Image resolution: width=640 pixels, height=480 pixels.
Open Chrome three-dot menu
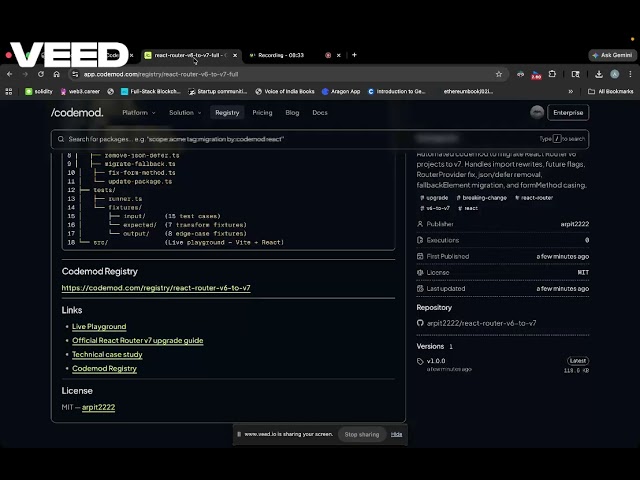(x=630, y=74)
